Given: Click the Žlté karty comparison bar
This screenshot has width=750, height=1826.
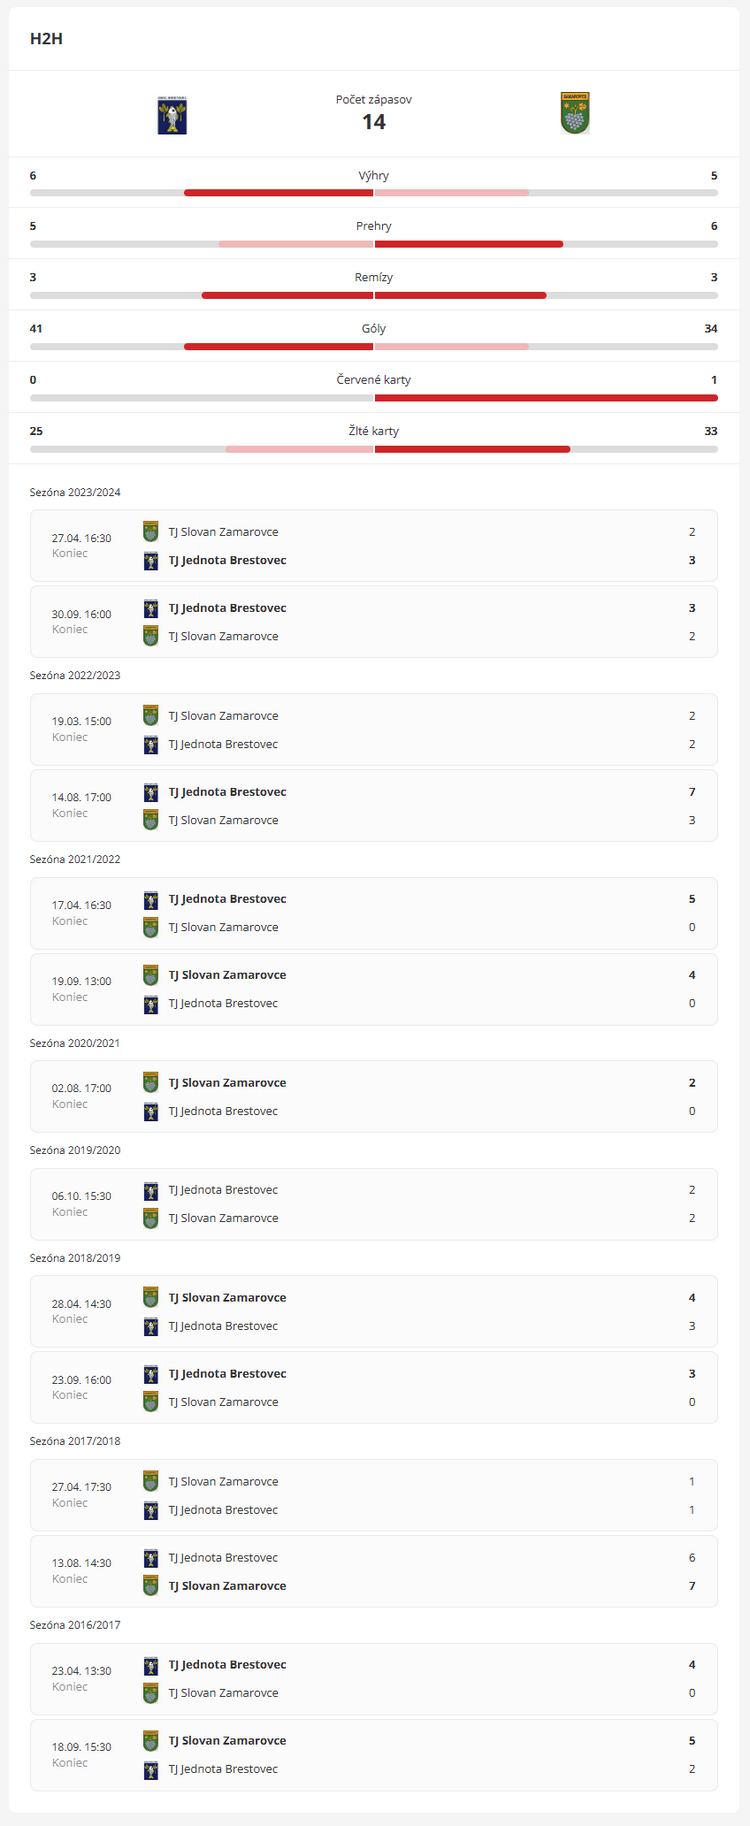Looking at the screenshot, I should [x=374, y=449].
